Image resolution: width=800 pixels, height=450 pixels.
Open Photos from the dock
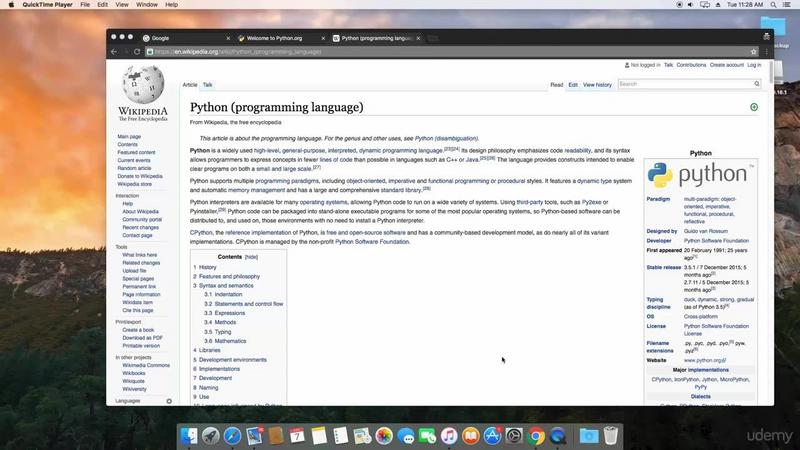click(x=384, y=436)
